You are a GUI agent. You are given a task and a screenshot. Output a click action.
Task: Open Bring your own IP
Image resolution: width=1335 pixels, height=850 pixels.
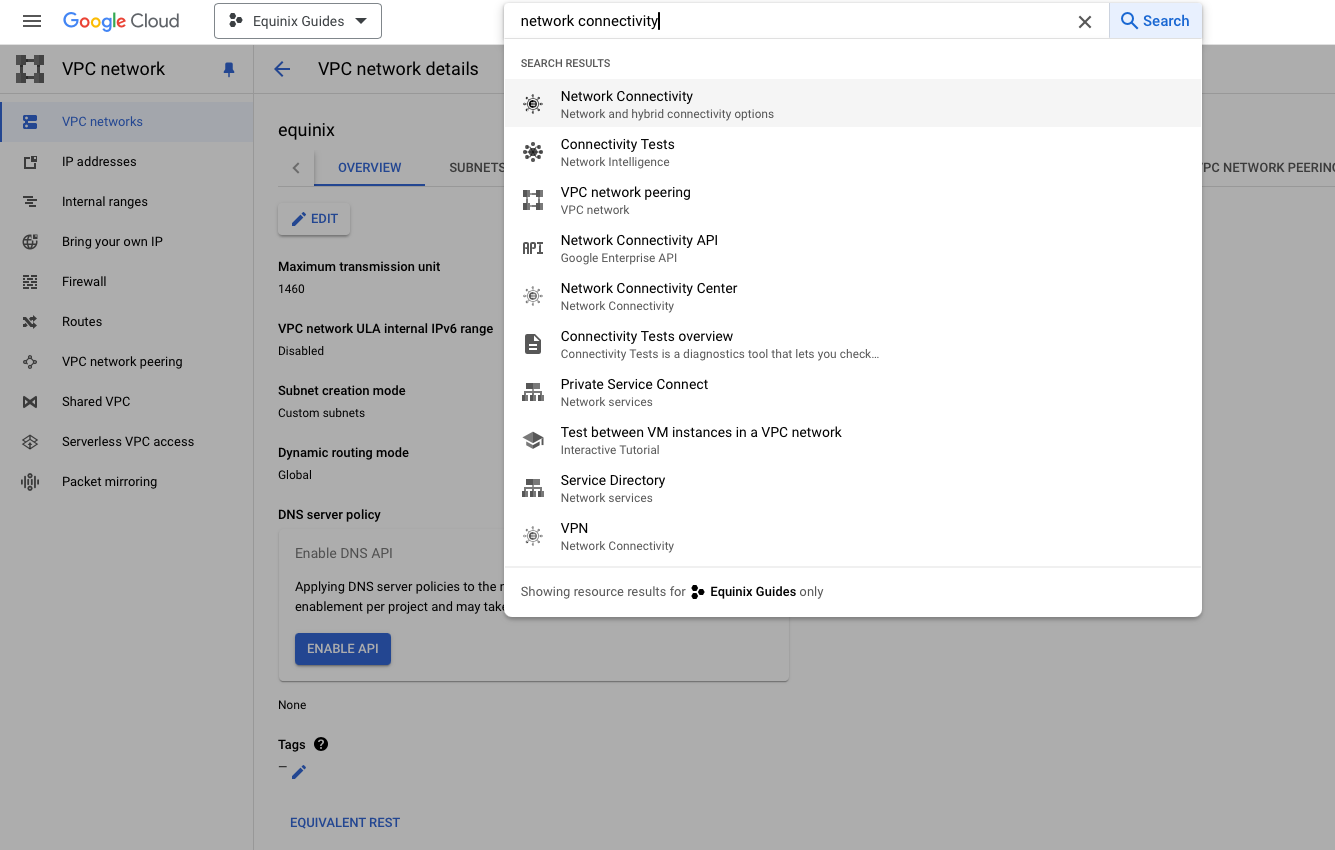coord(126,241)
